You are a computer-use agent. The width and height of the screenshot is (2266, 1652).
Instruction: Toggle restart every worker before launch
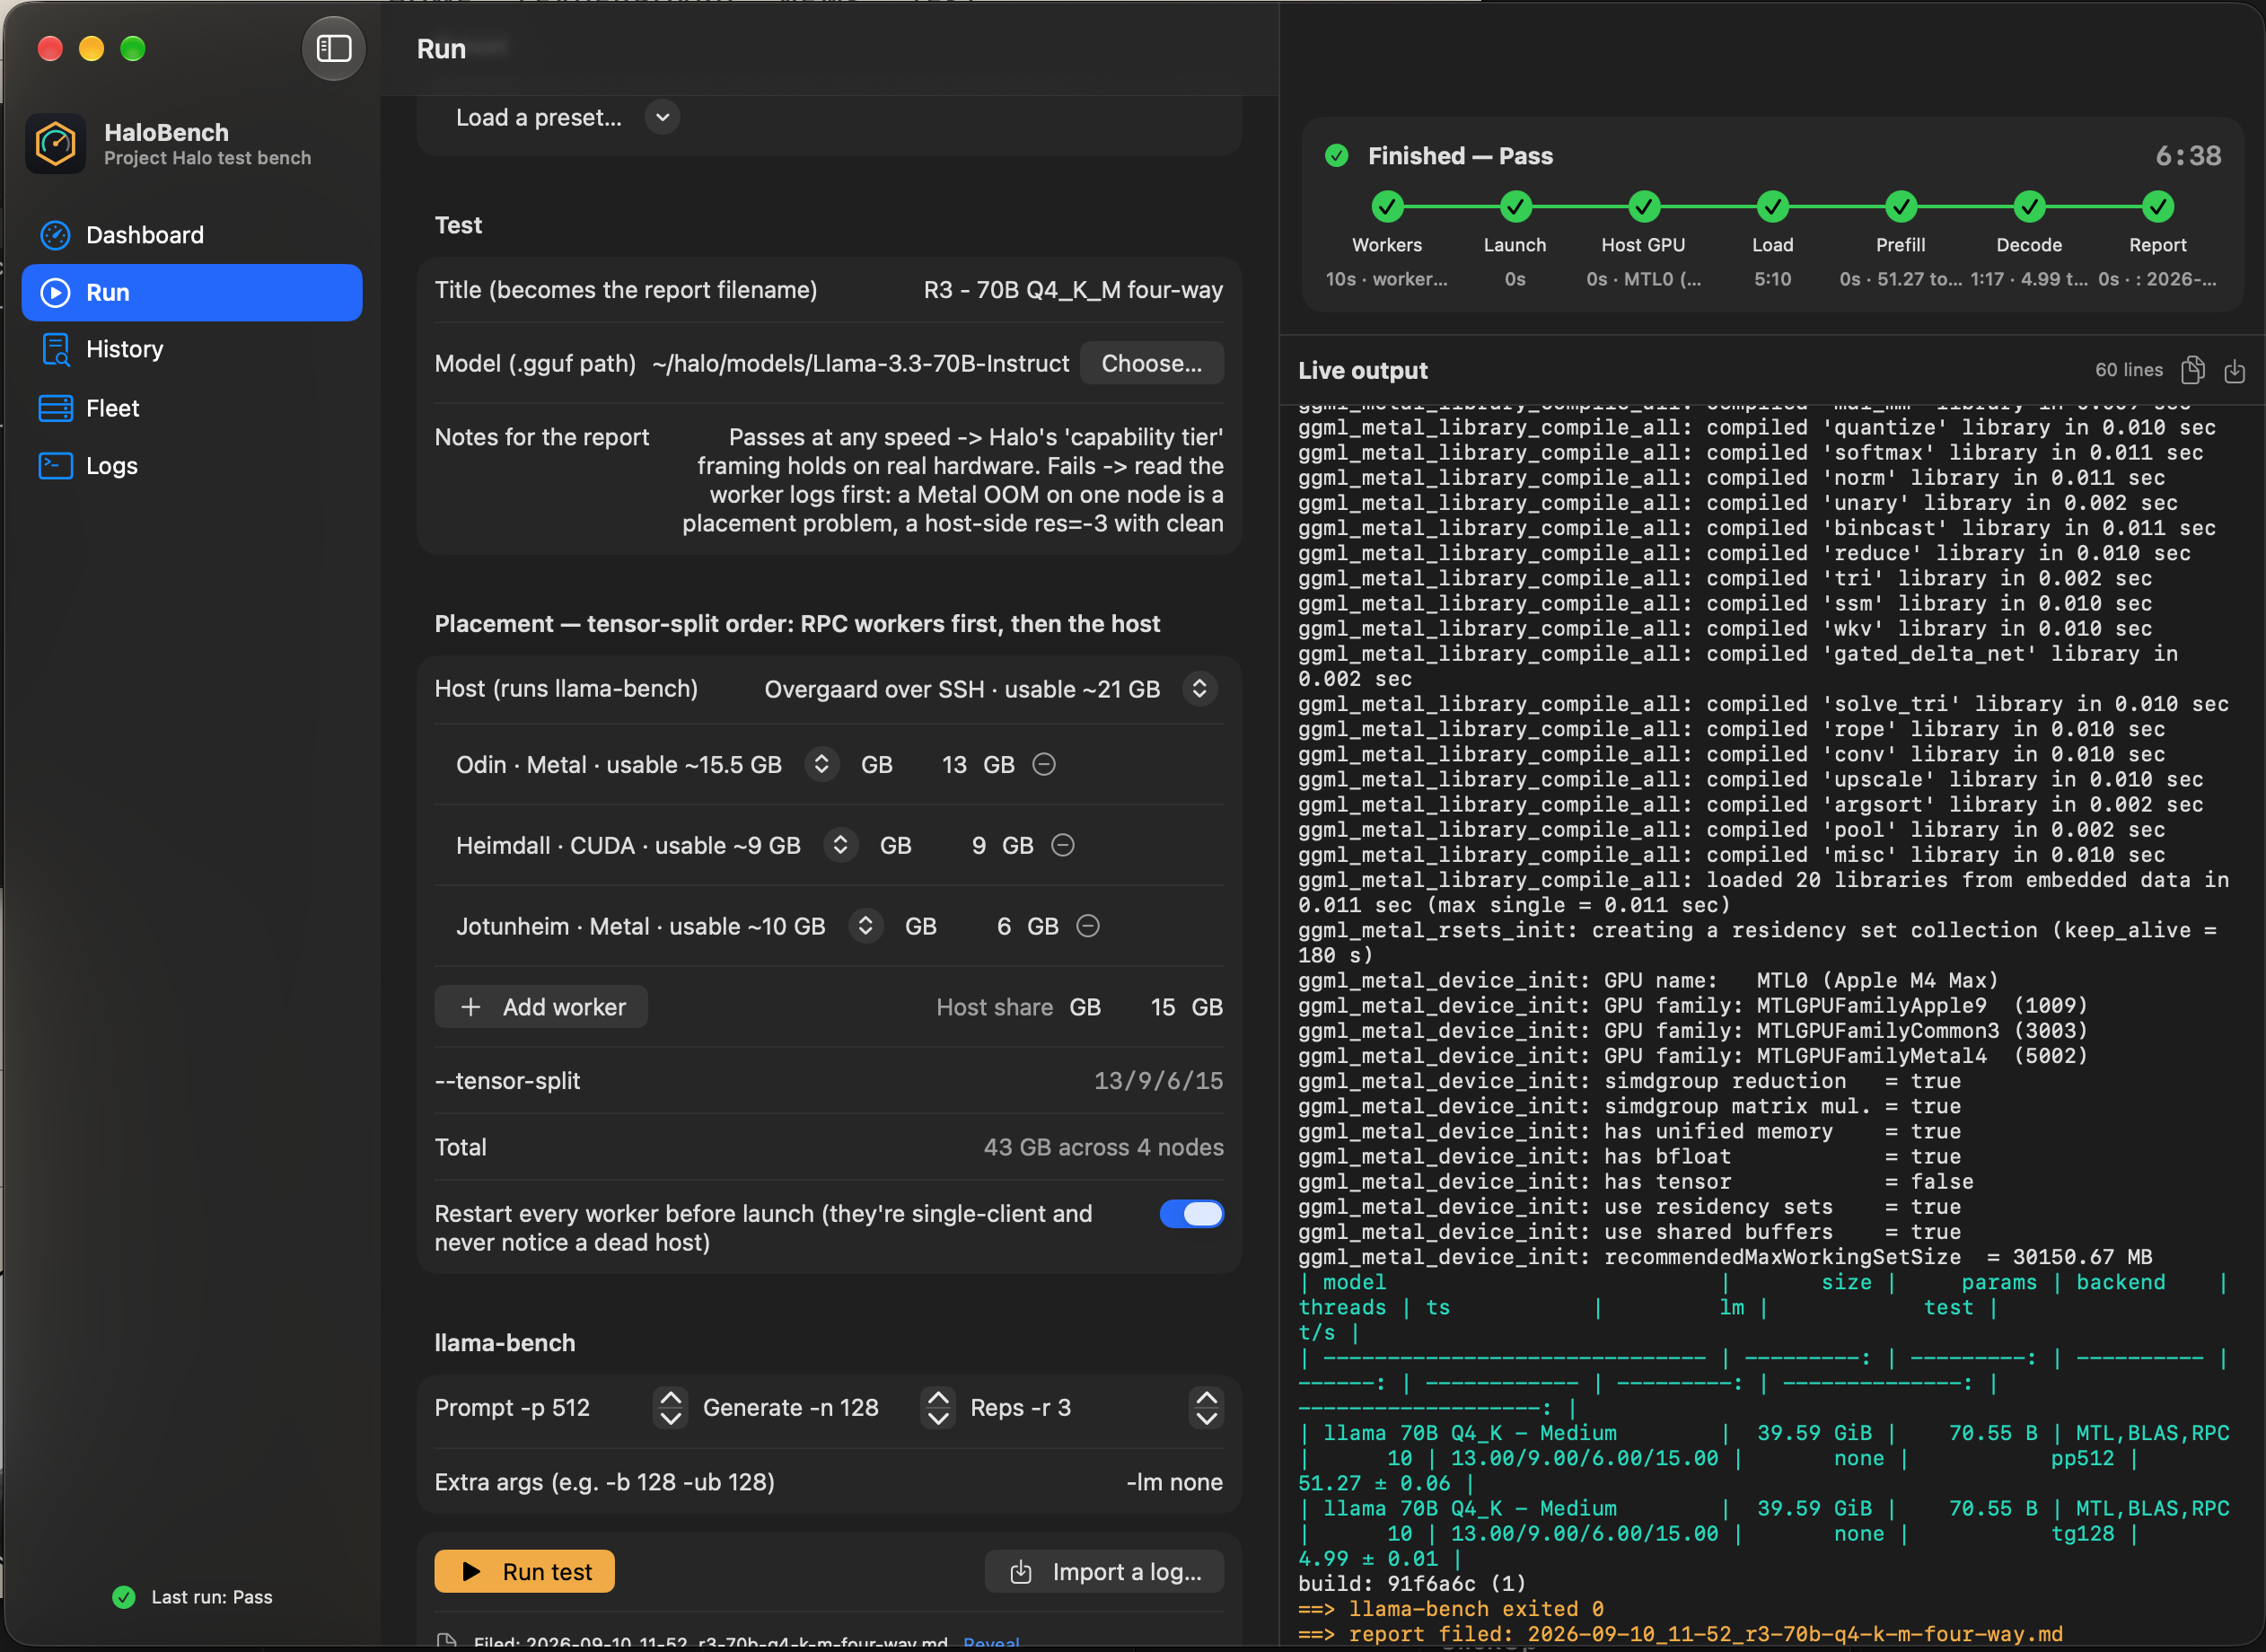[1191, 1214]
